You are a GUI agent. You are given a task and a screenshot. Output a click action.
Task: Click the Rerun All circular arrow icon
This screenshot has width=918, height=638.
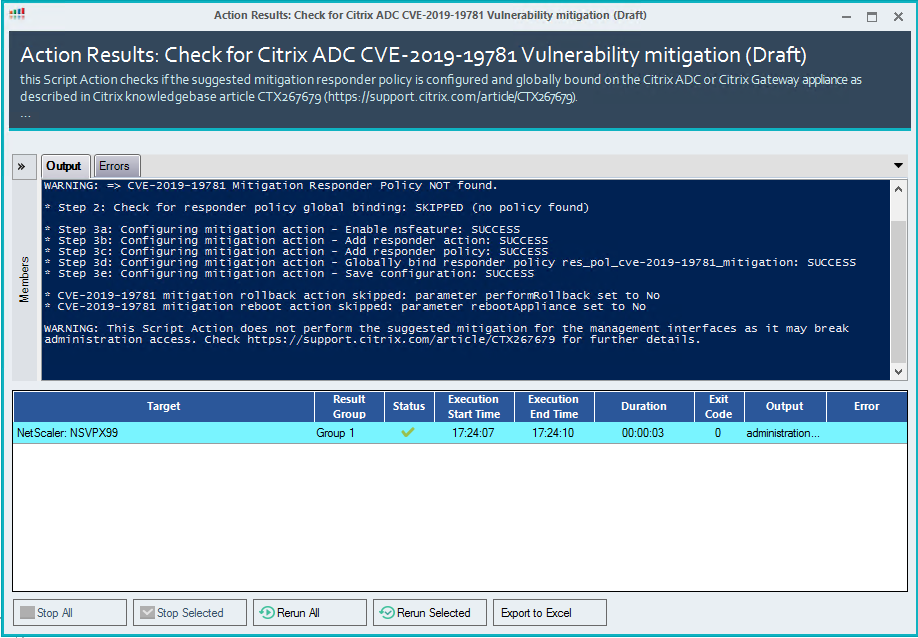267,612
